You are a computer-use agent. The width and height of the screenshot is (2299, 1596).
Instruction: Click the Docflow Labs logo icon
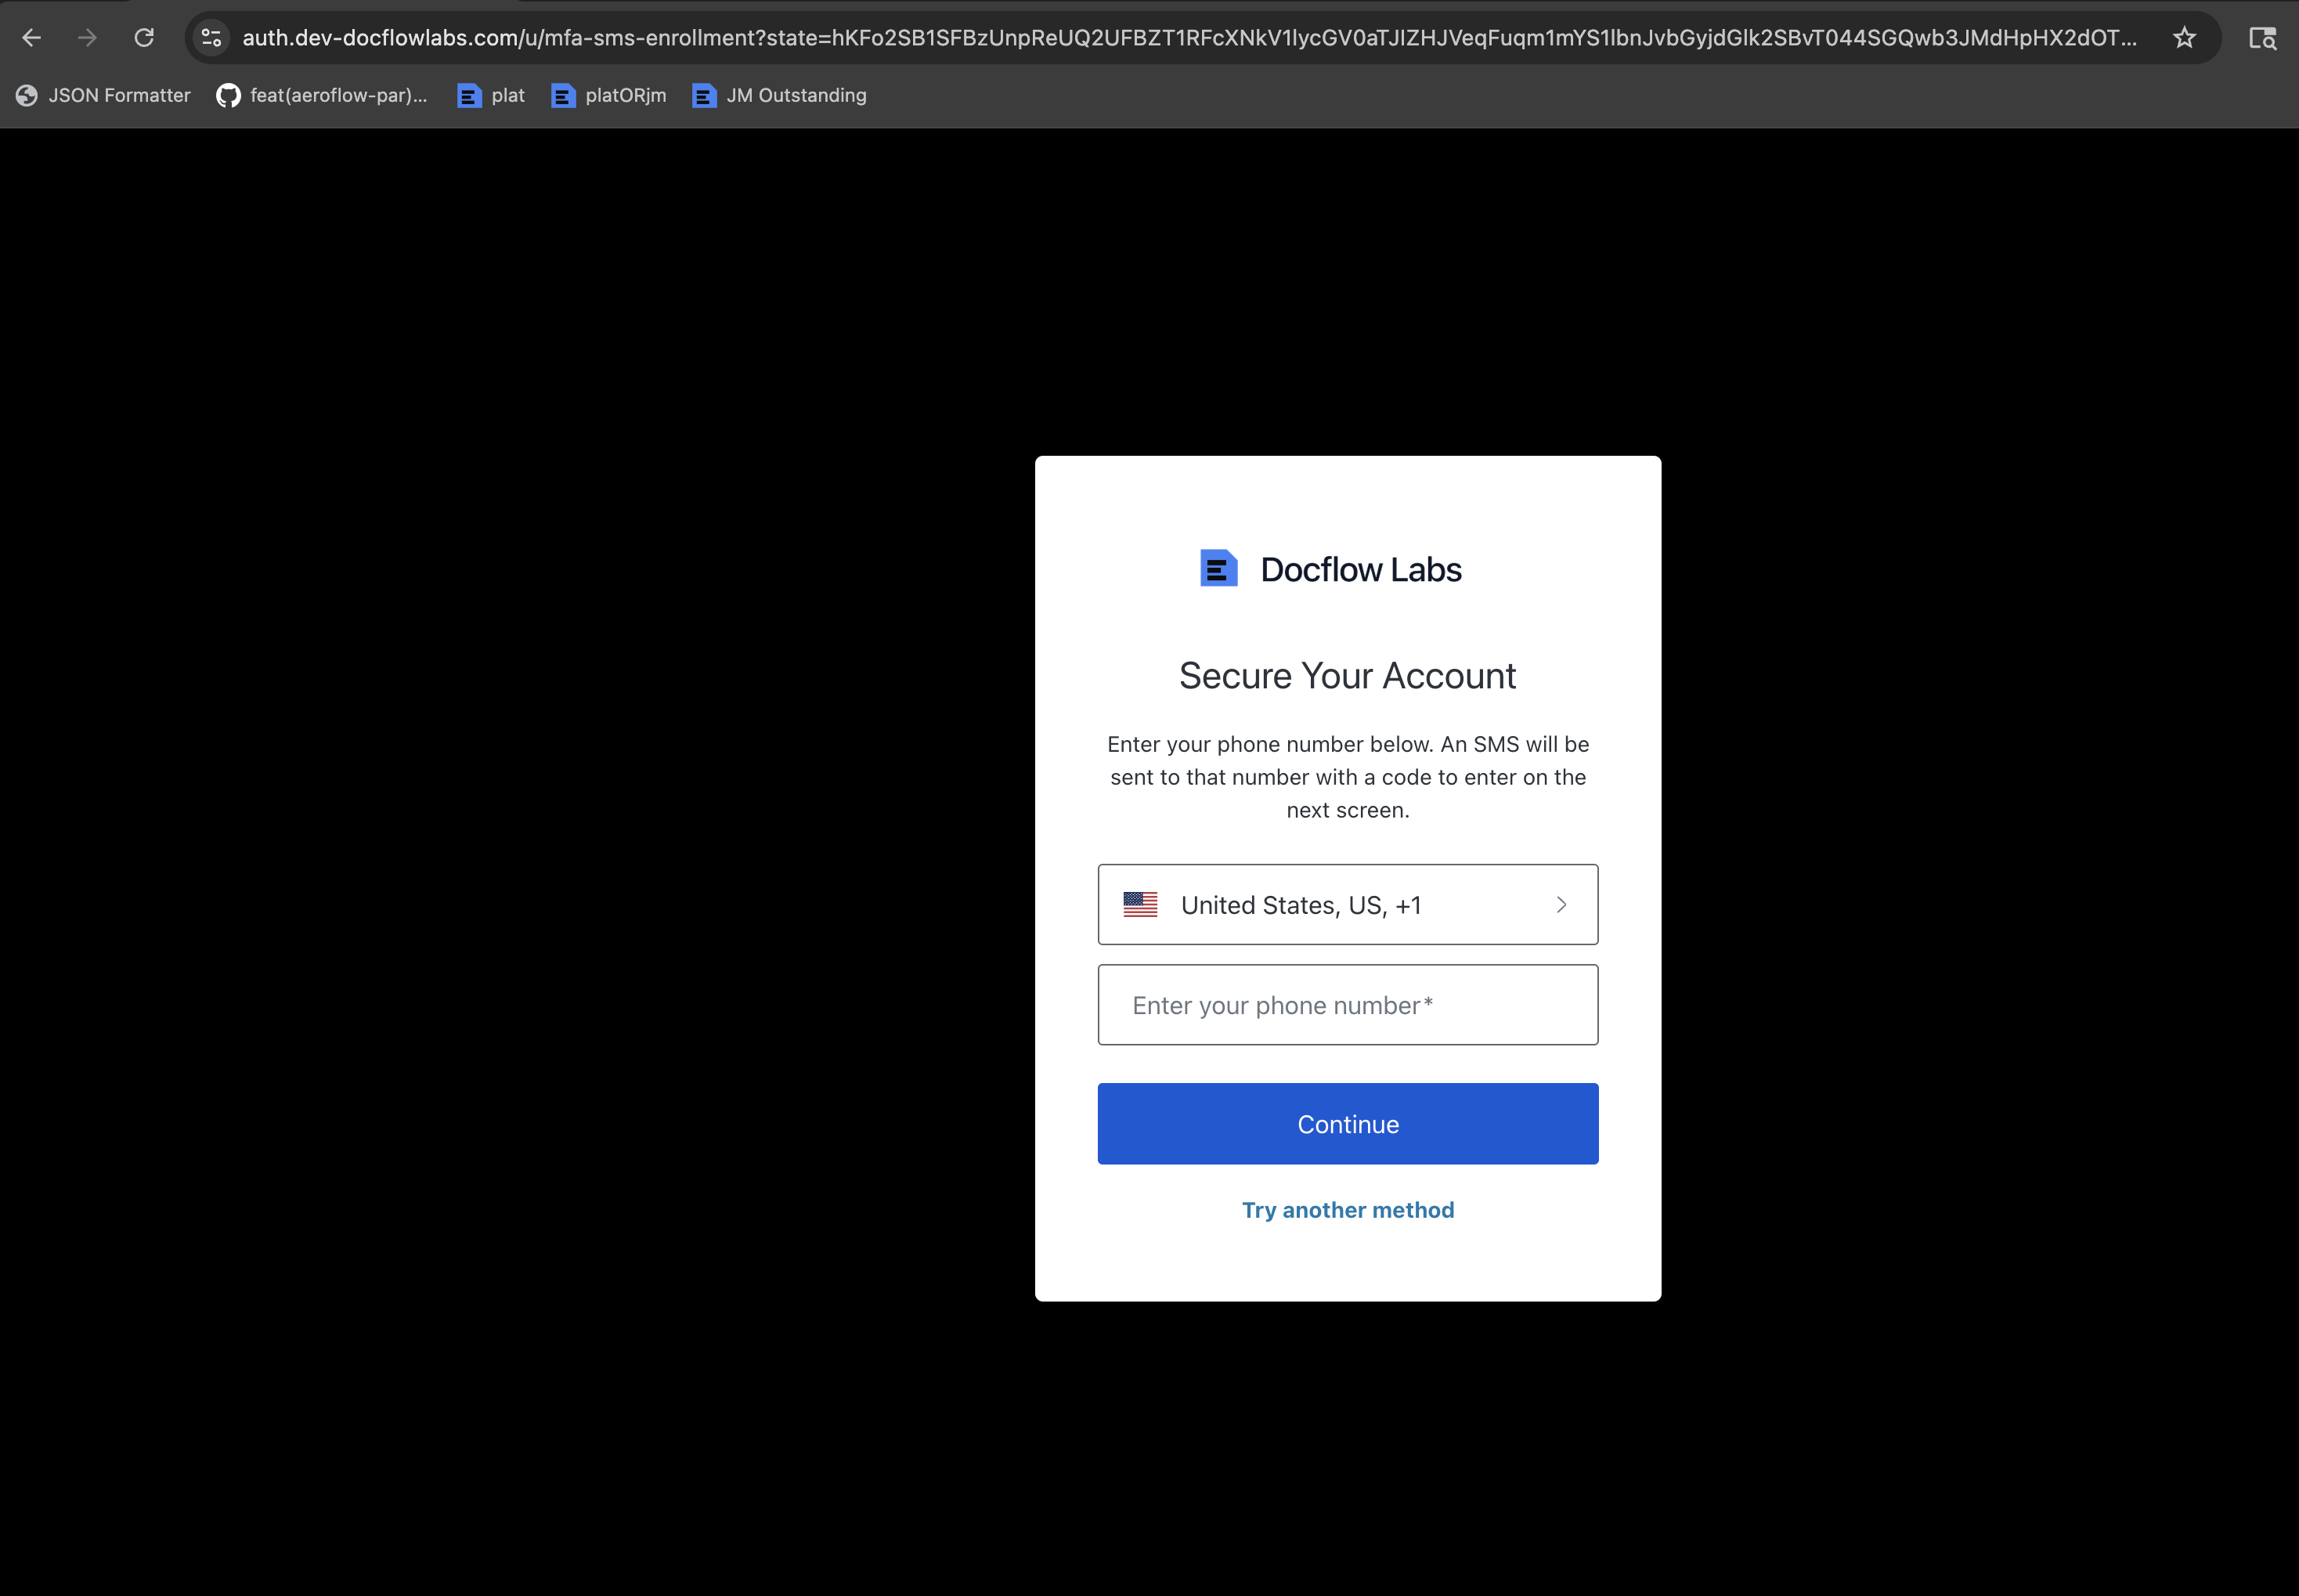coord(1218,568)
